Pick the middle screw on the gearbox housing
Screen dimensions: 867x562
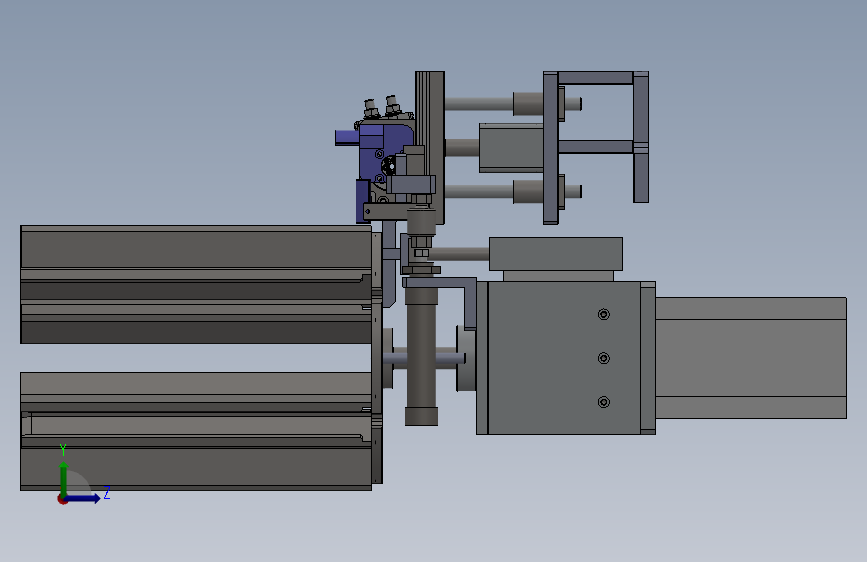point(604,358)
